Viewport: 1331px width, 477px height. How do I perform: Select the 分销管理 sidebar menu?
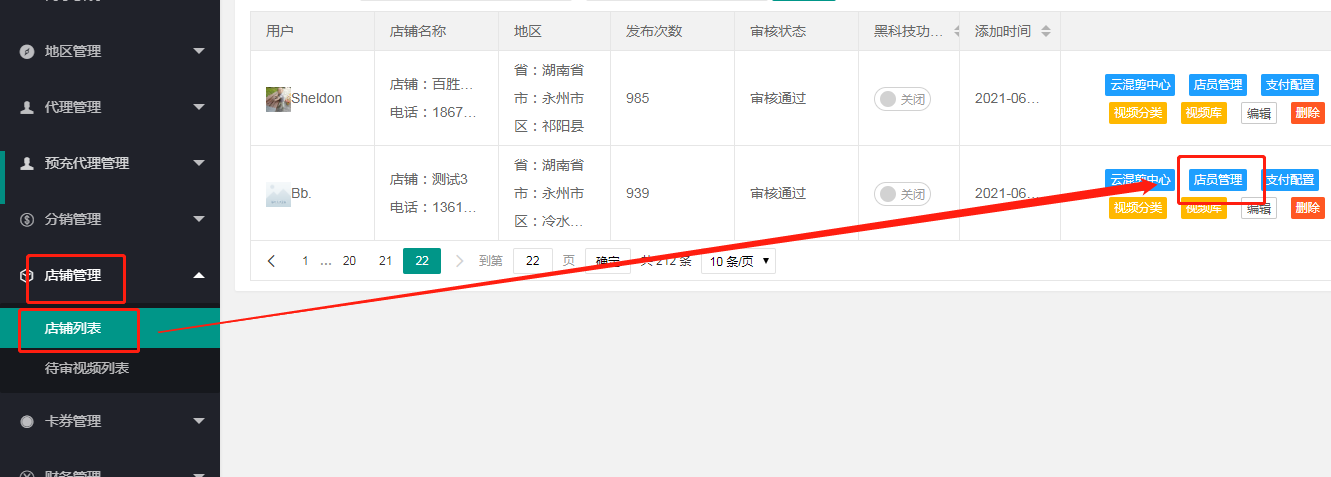coord(110,219)
